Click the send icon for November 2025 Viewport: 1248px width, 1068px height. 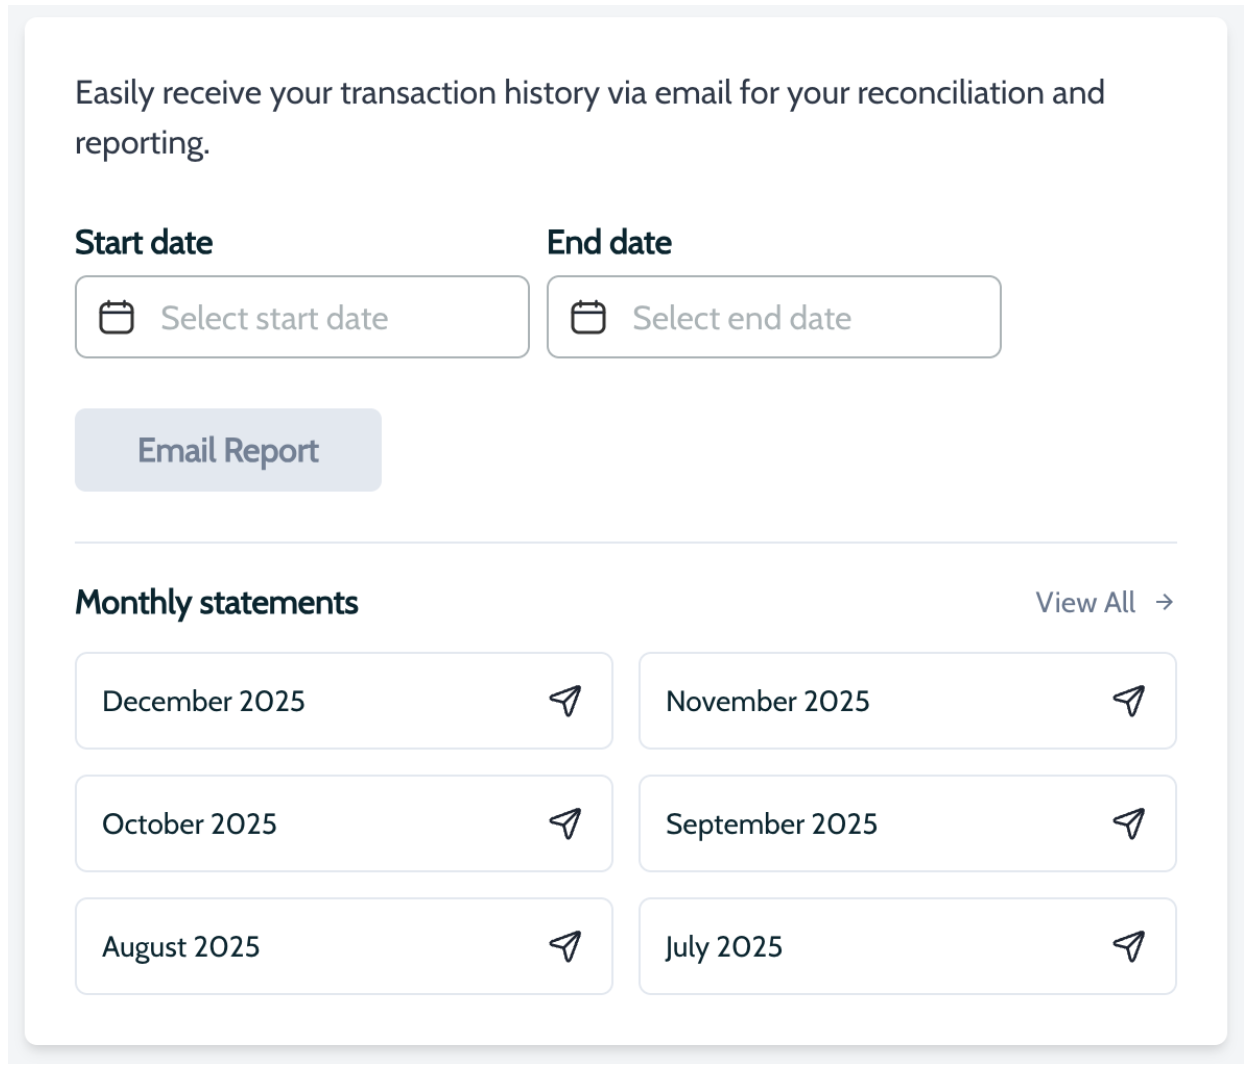click(x=1129, y=701)
